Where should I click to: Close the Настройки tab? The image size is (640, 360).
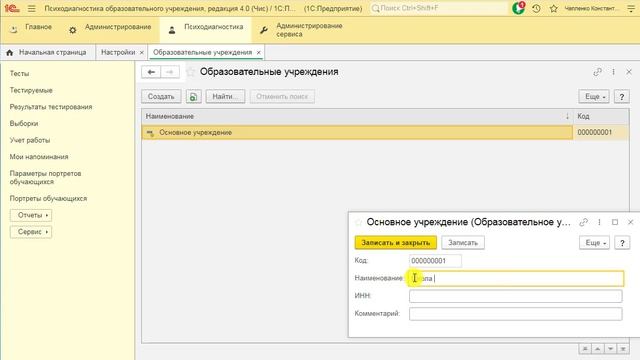coord(142,53)
